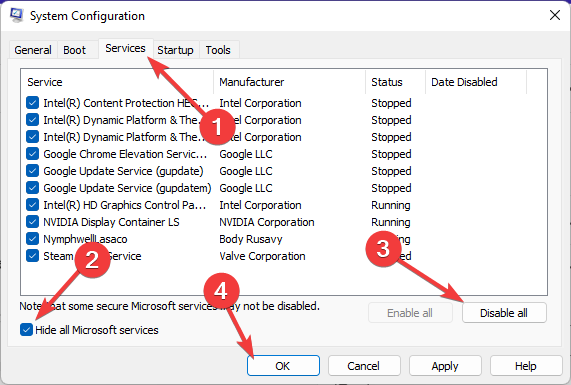Uncheck Google Update Service (gupdatem) checkbox
Image resolution: width=571 pixels, height=385 pixels.
(x=32, y=188)
